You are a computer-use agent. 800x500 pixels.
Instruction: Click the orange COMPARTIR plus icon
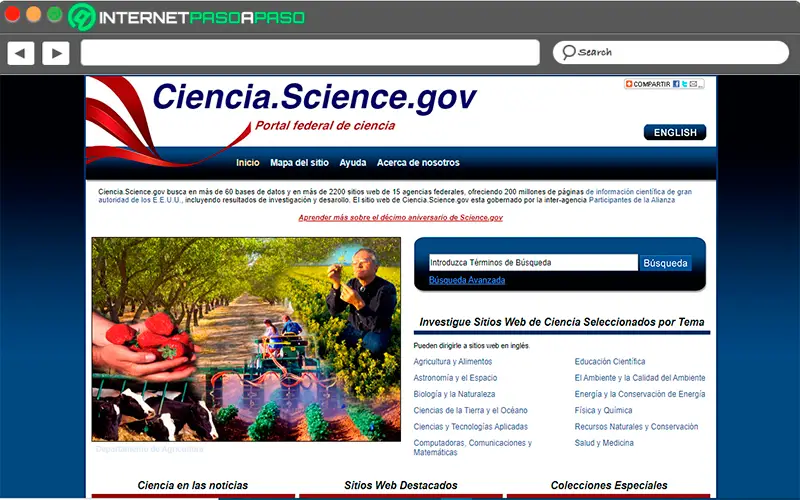pyautogui.click(x=629, y=84)
